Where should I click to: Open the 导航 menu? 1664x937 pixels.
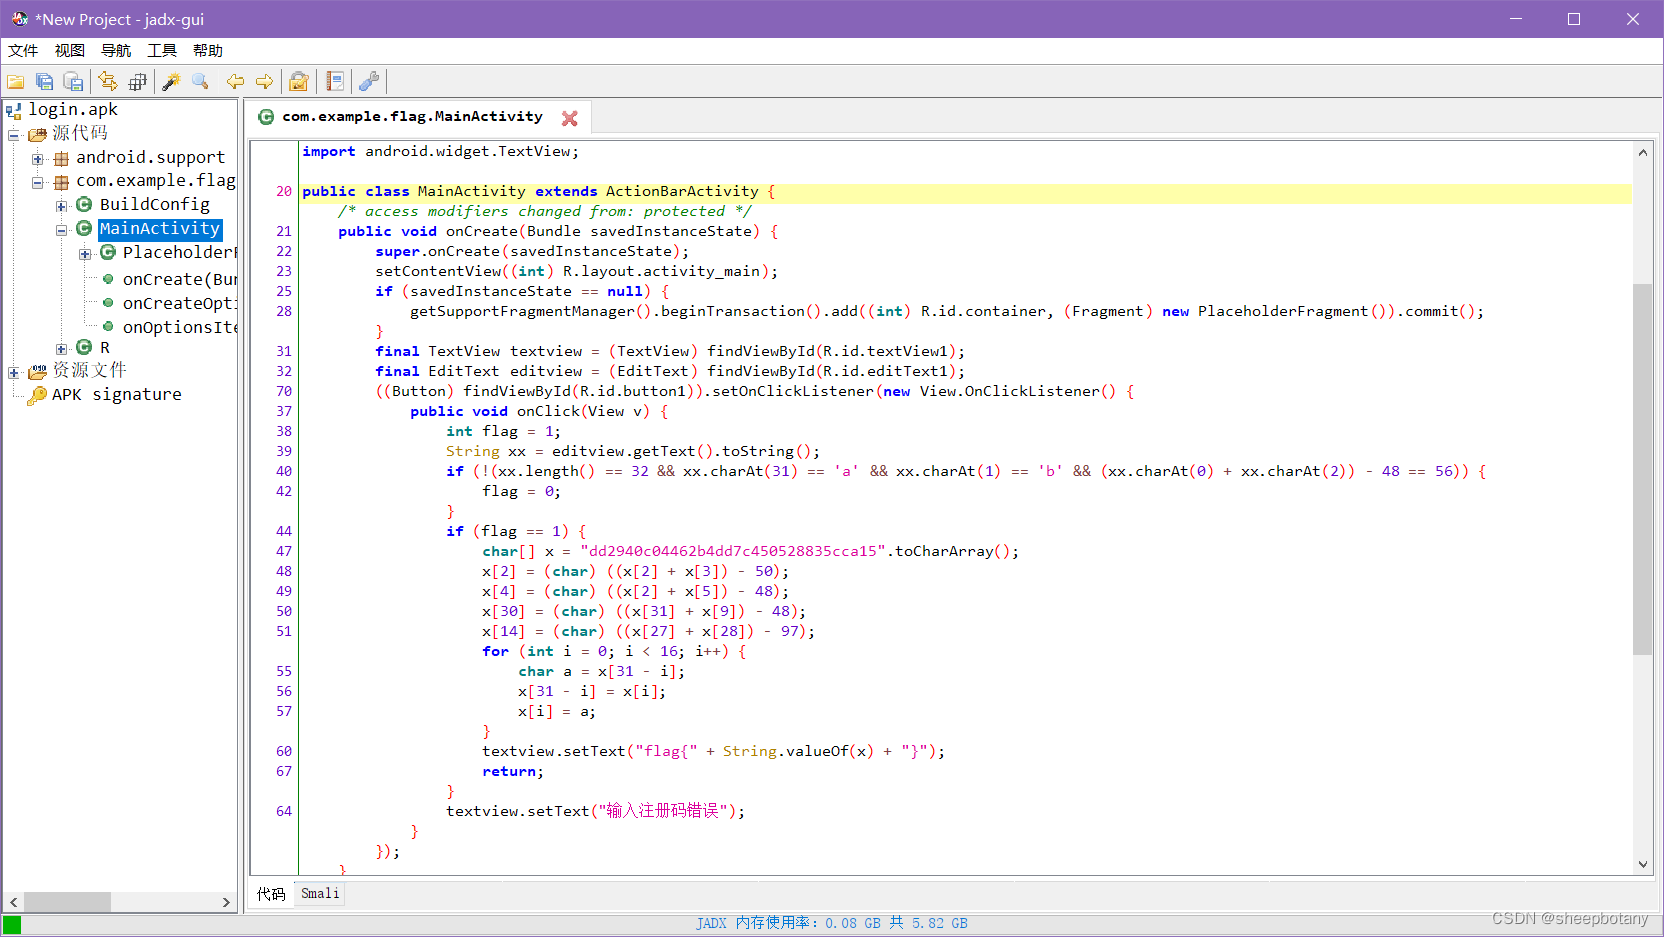coord(116,51)
